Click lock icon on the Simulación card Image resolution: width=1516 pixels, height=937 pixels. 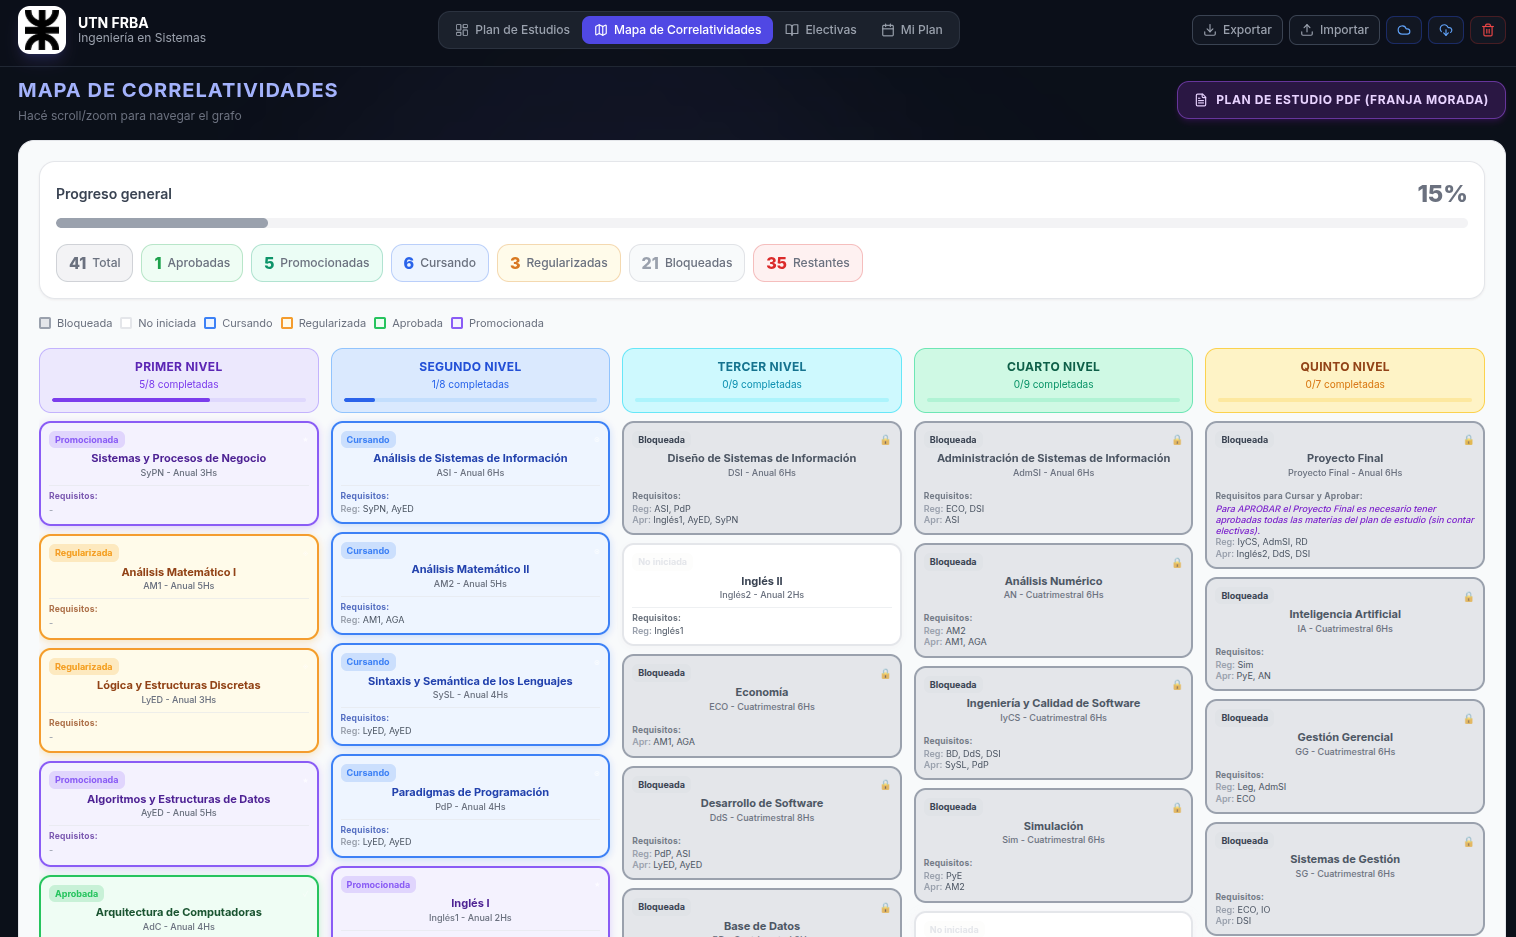point(1177,807)
